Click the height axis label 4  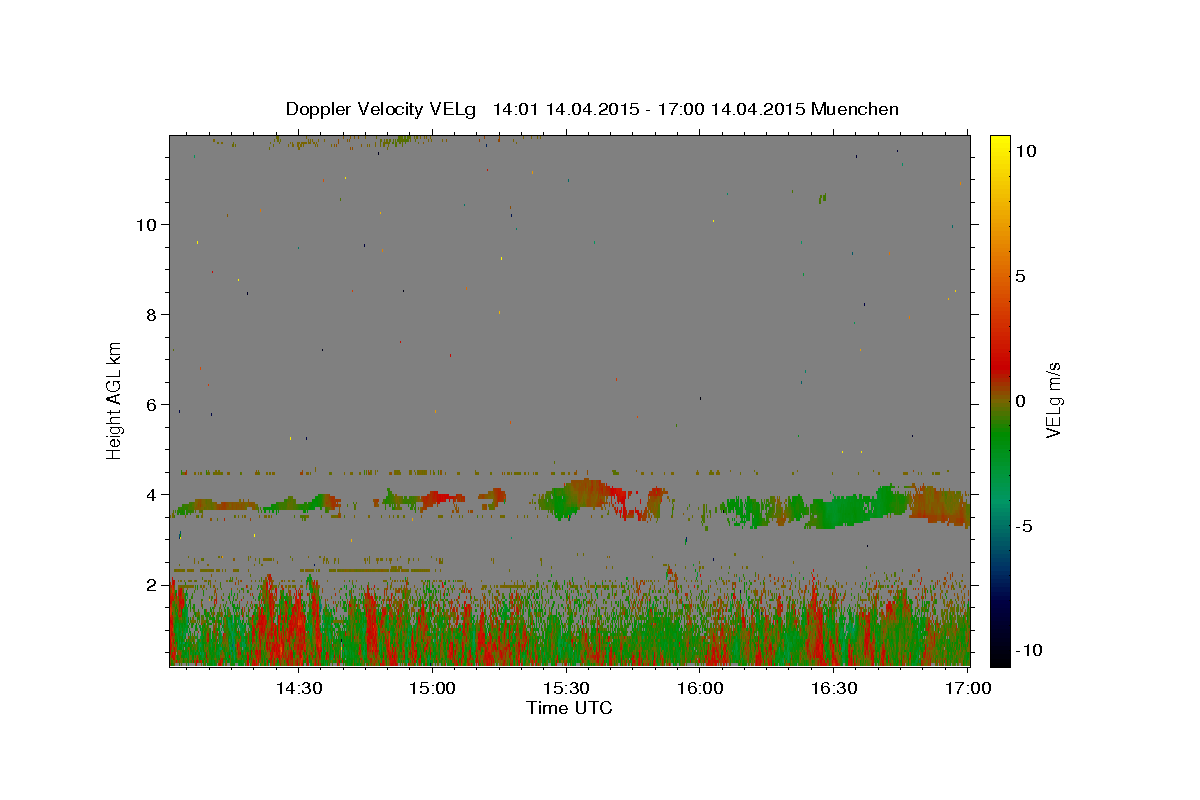coord(152,495)
